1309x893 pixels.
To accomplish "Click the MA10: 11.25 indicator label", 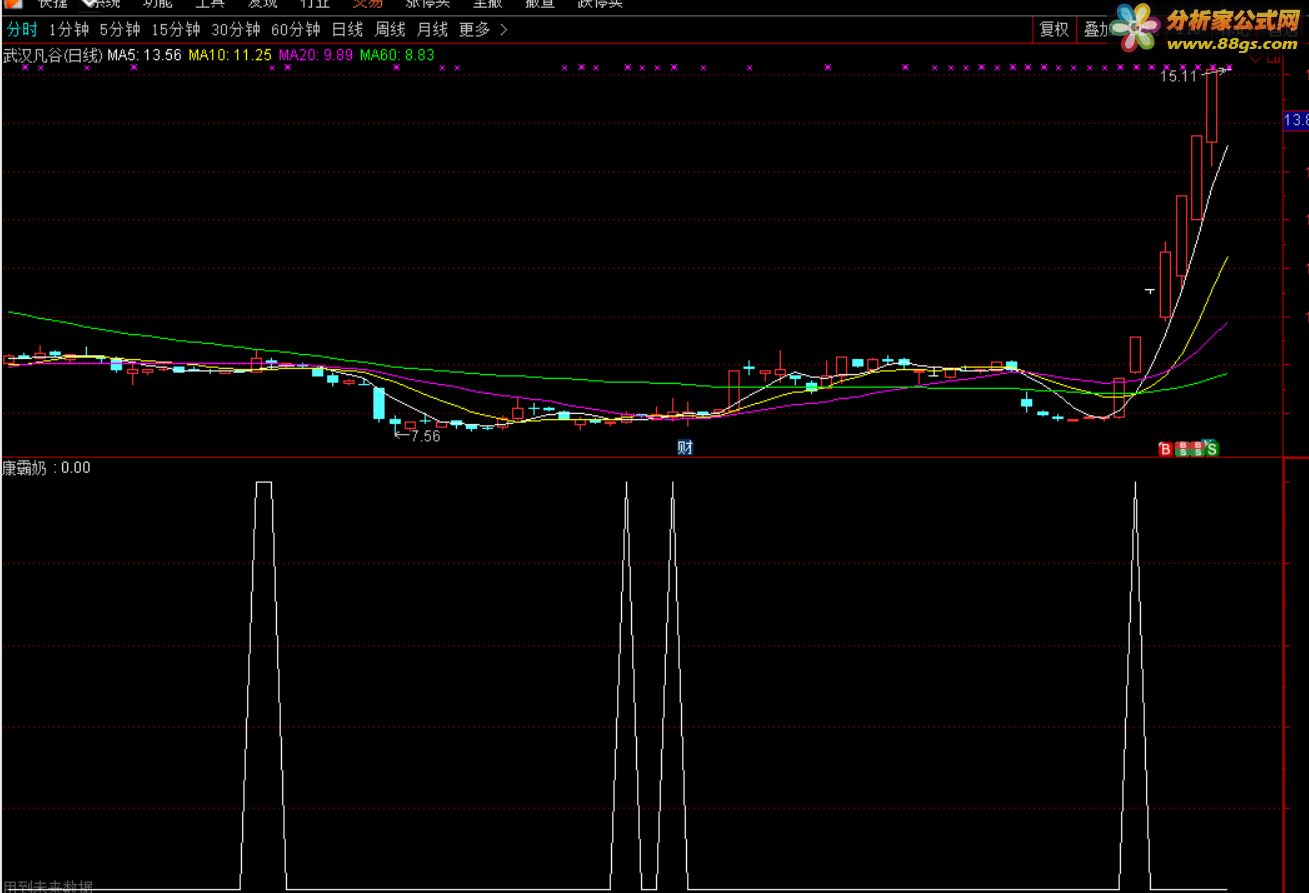I will (x=230, y=55).
